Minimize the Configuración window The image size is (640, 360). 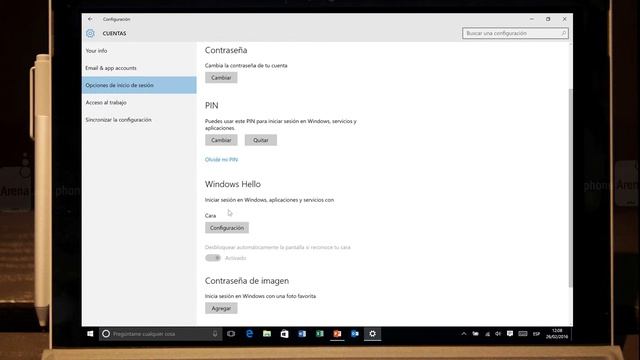(x=531, y=19)
